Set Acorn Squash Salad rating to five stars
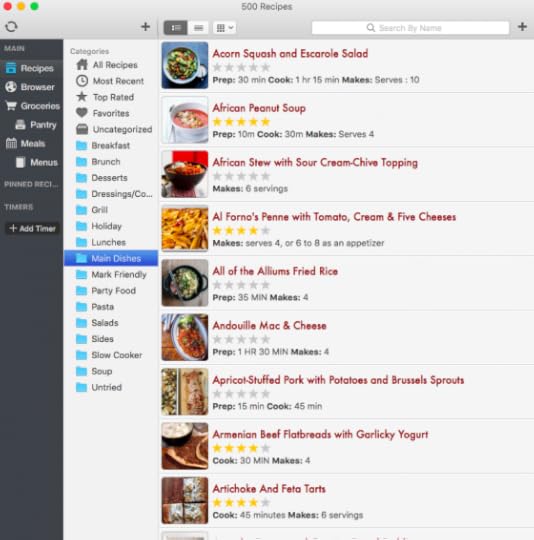The width and height of the screenshot is (534, 540). [265, 67]
